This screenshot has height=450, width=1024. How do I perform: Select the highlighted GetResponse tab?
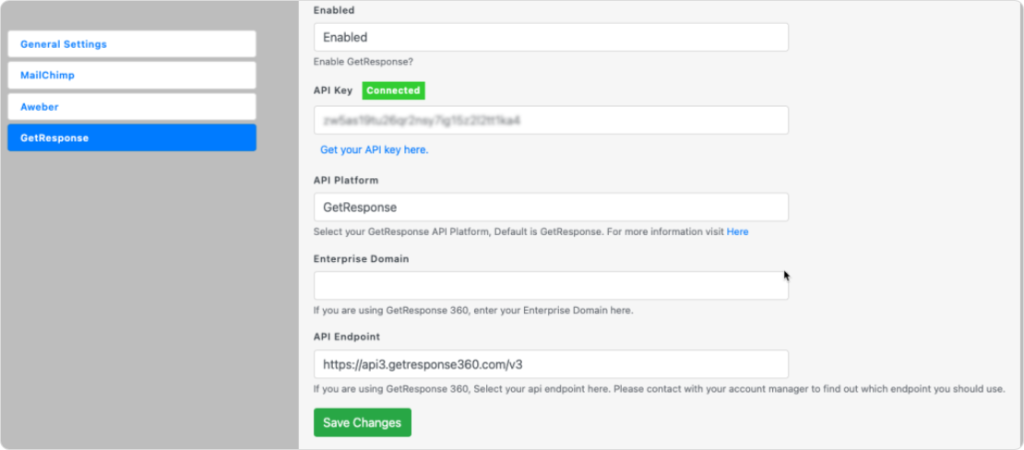click(x=132, y=138)
